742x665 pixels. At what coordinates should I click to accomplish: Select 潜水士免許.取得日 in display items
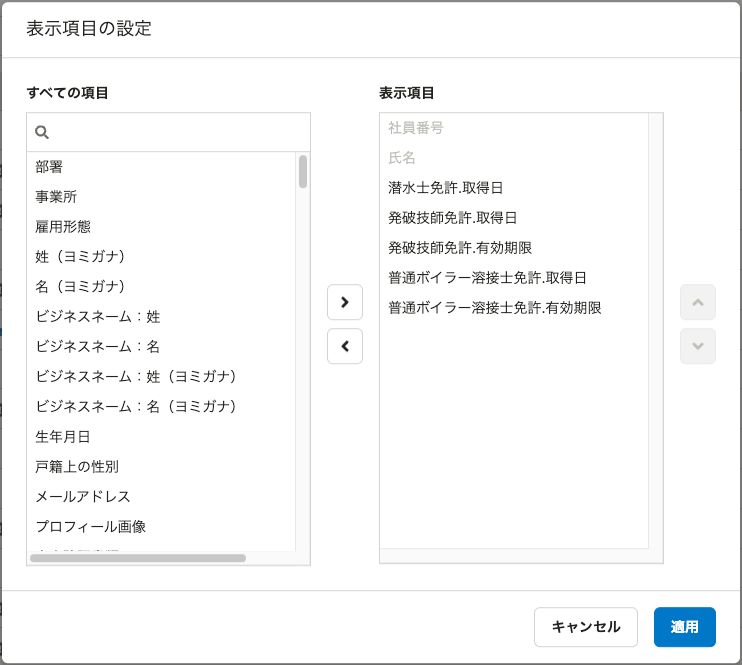445,188
